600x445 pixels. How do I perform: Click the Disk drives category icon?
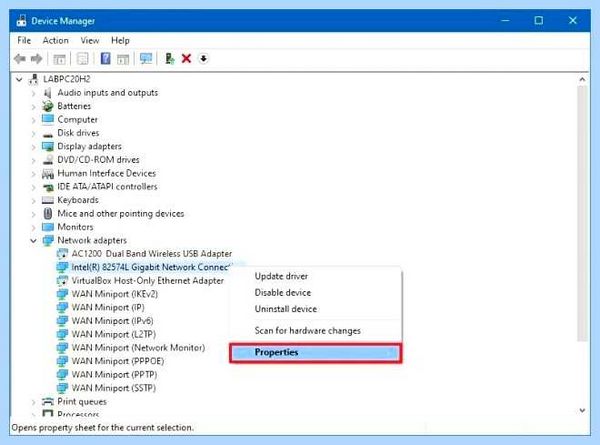pos(47,134)
